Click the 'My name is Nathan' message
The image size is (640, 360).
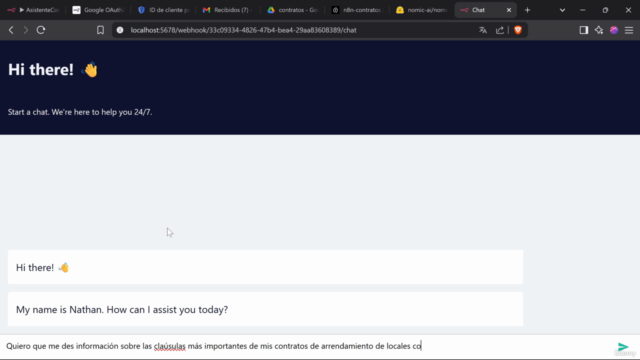[265, 309]
